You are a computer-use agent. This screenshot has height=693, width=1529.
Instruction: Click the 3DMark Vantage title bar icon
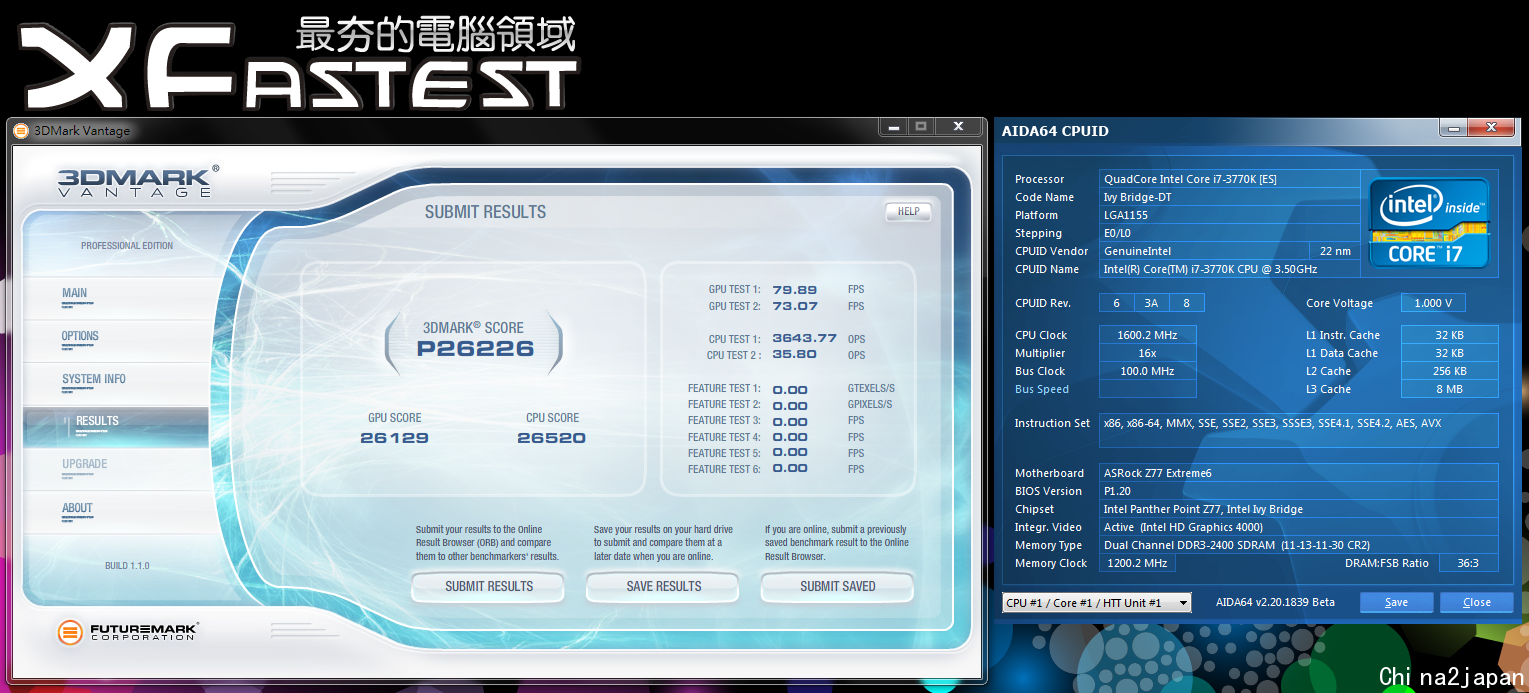[20, 131]
